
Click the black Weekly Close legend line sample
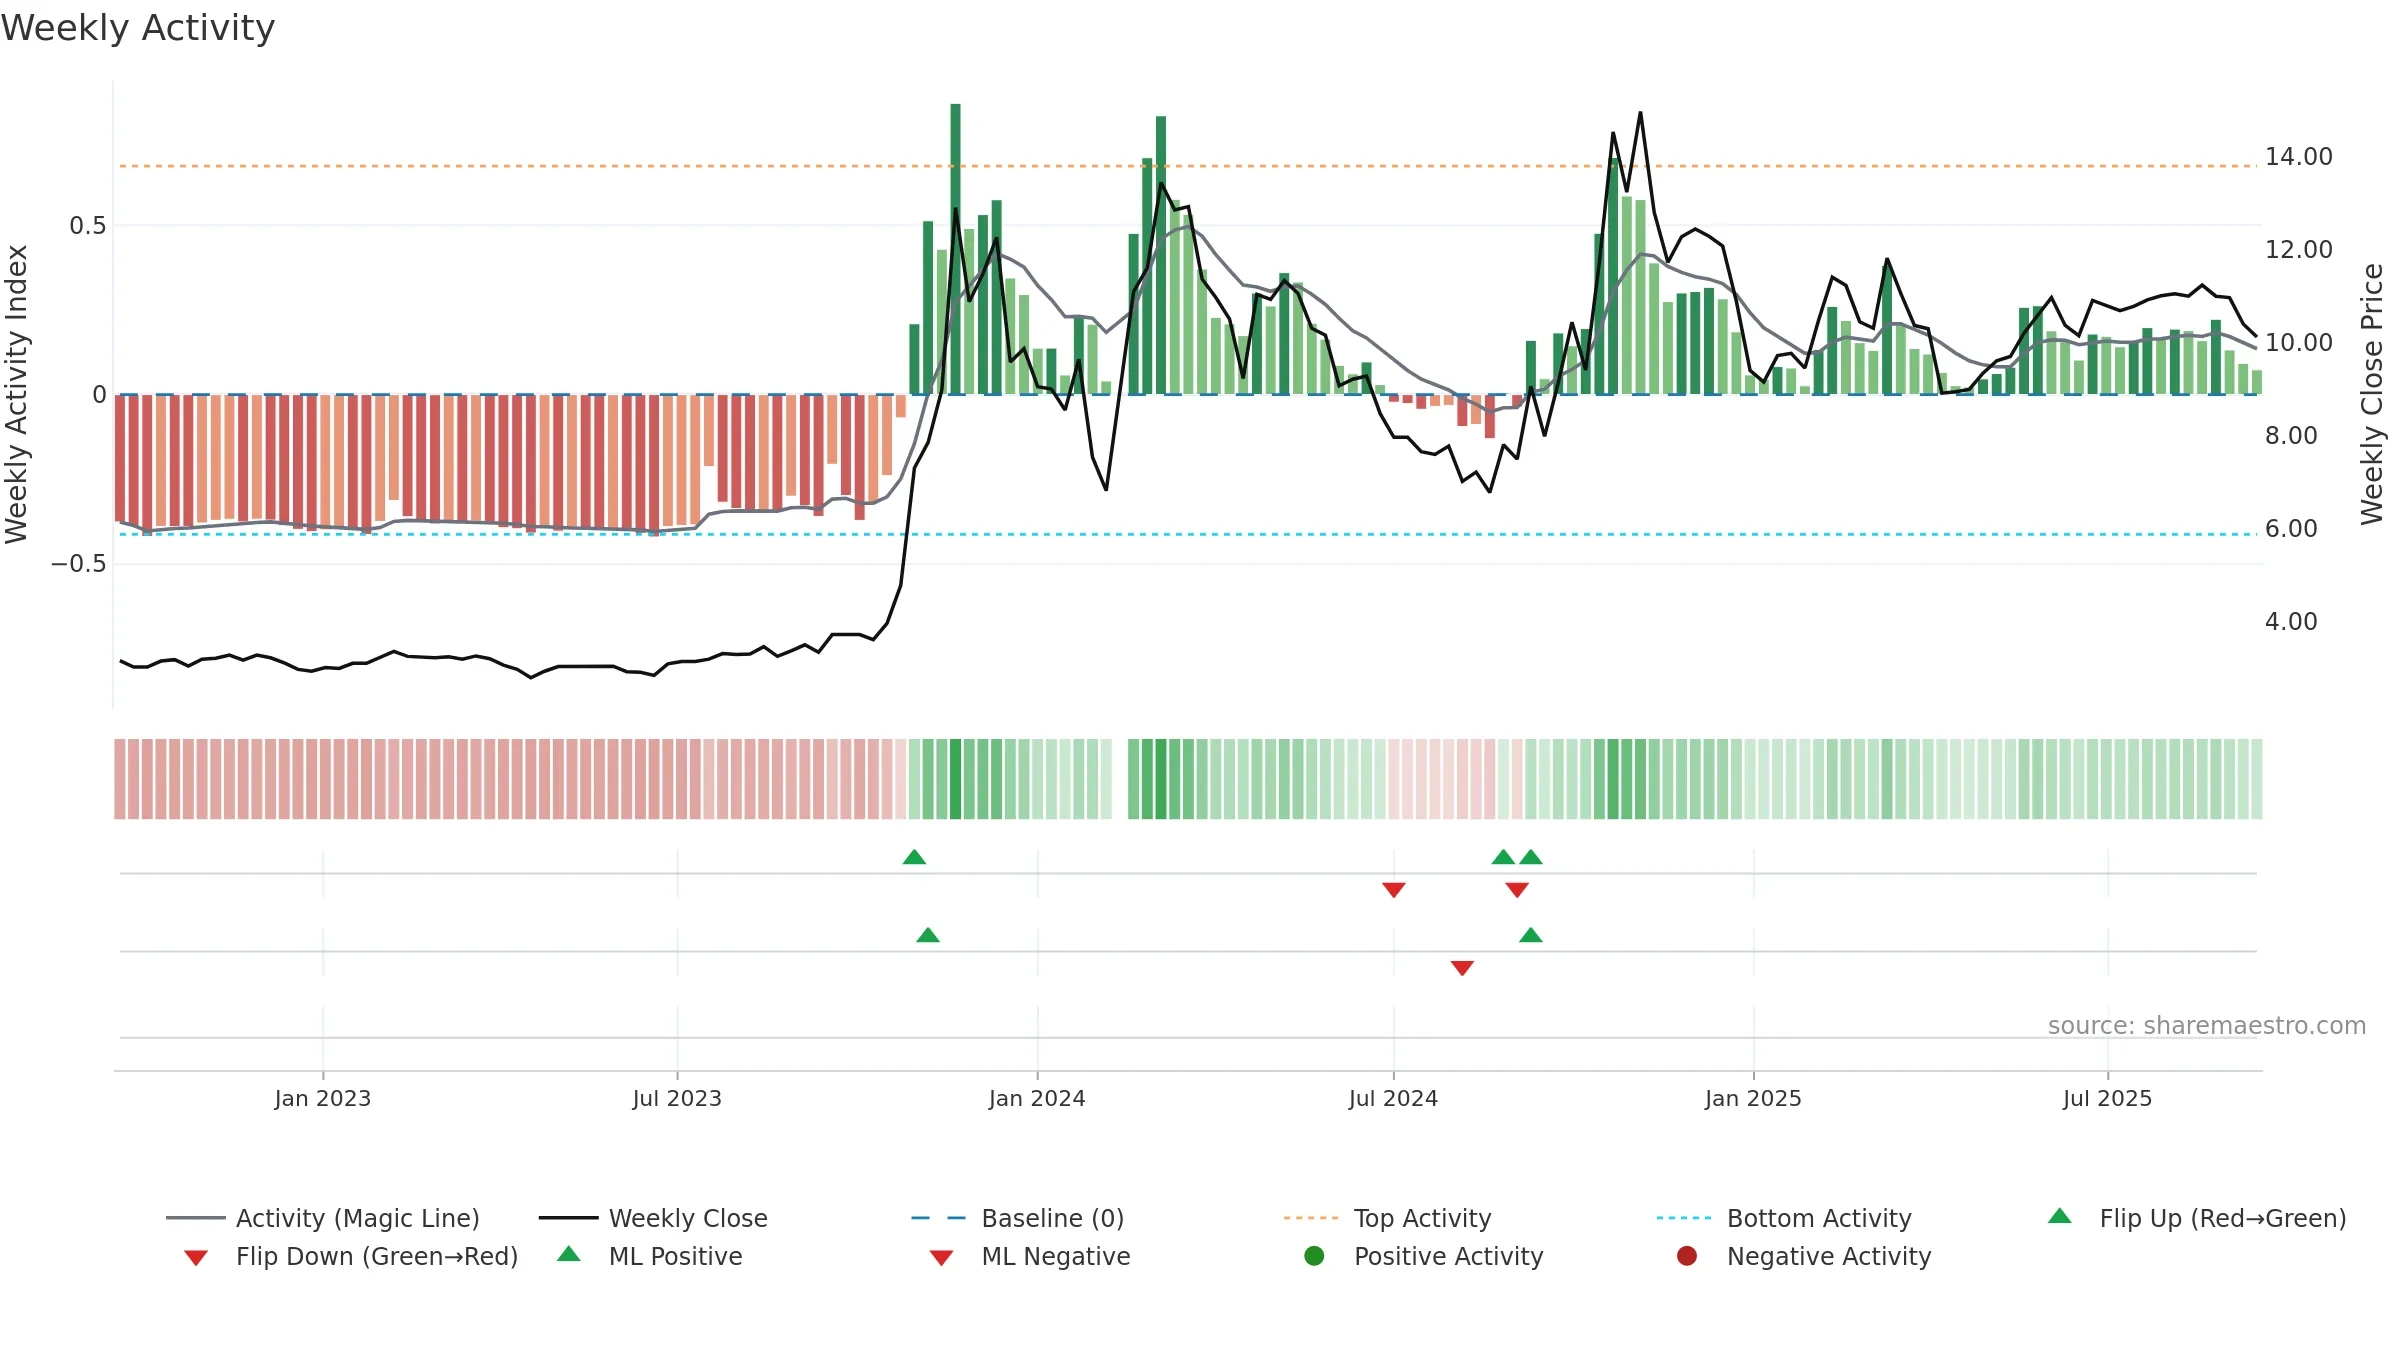pos(568,1218)
